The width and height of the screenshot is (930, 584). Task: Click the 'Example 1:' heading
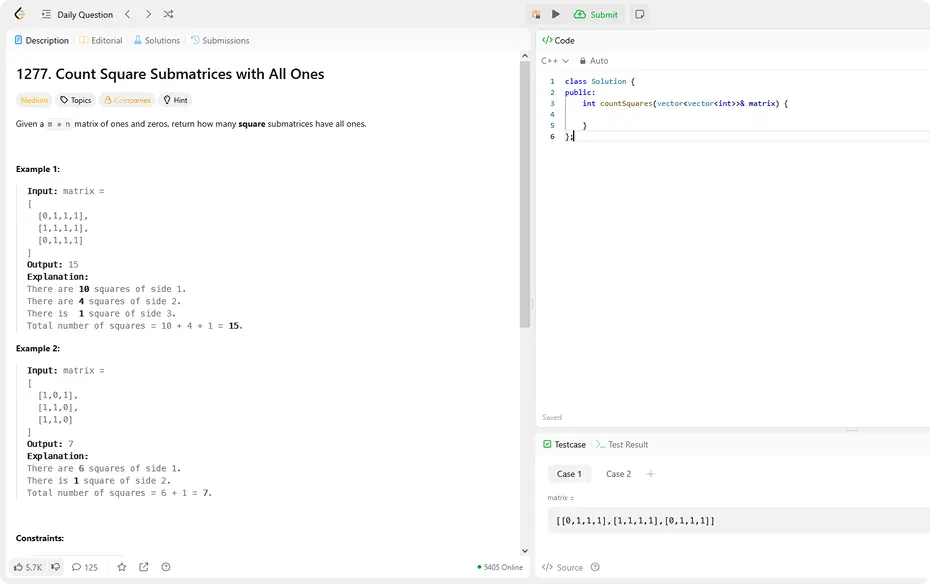(x=38, y=169)
